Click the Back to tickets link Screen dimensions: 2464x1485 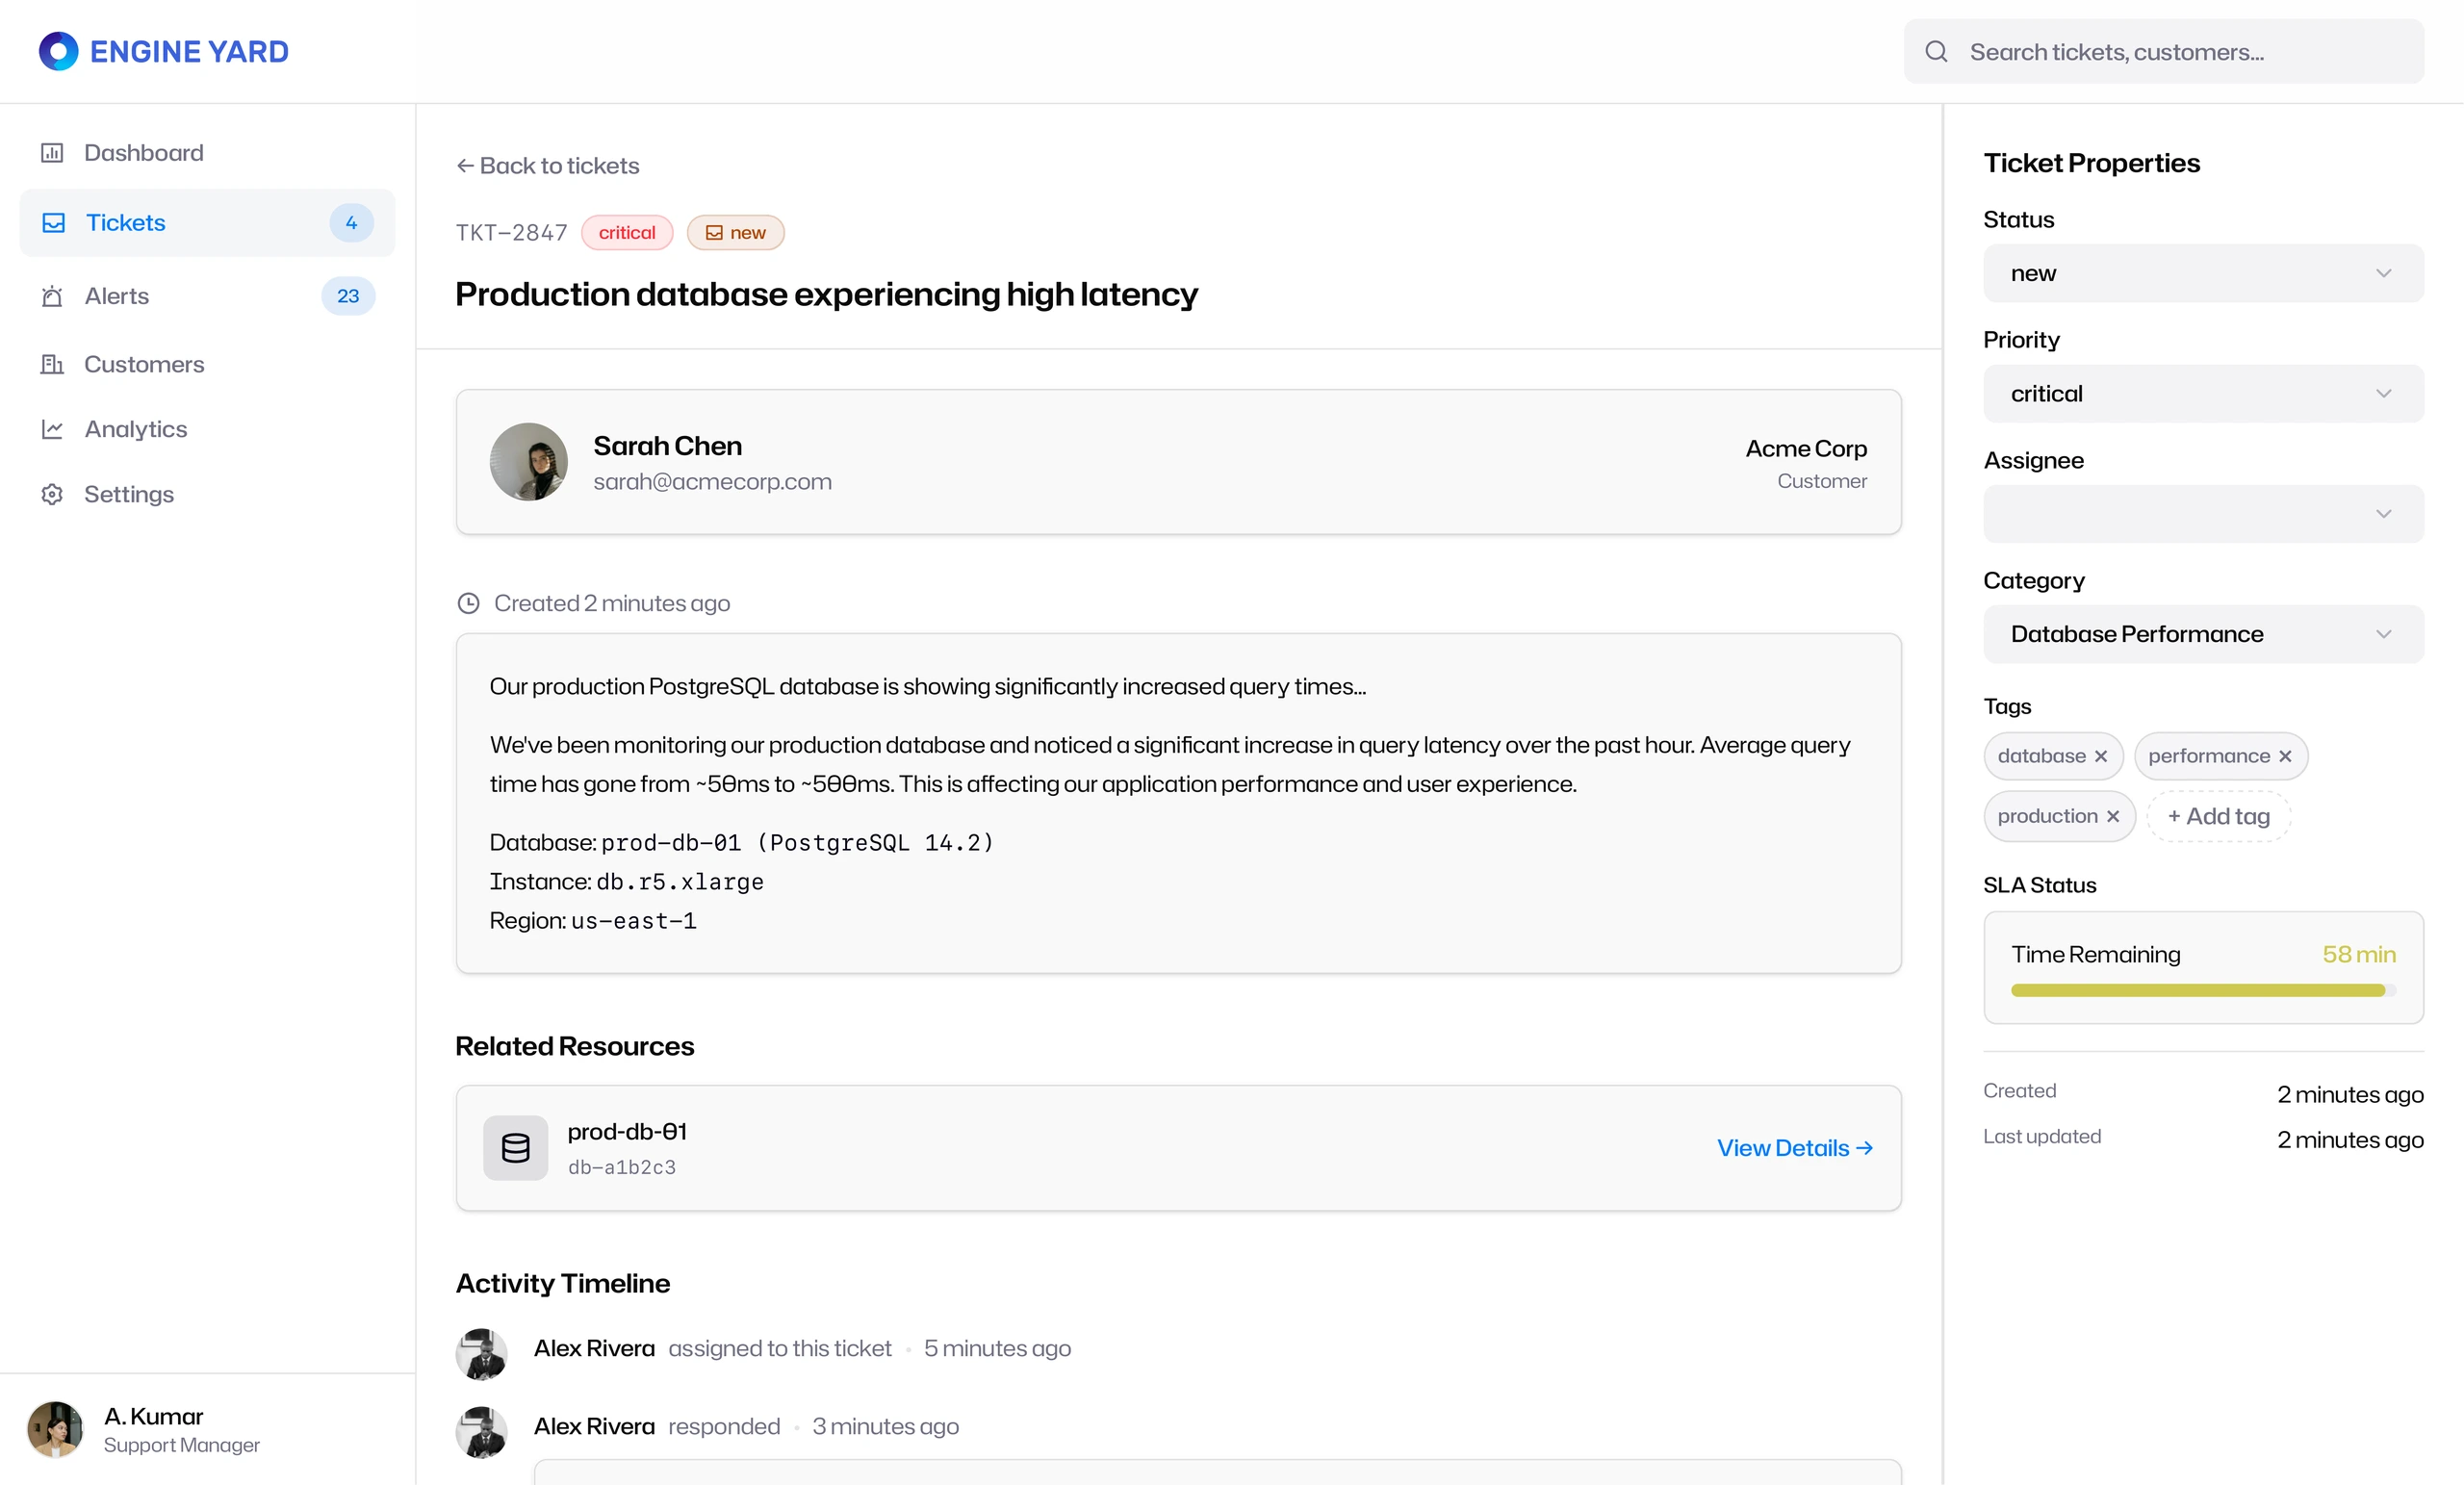coord(547,165)
